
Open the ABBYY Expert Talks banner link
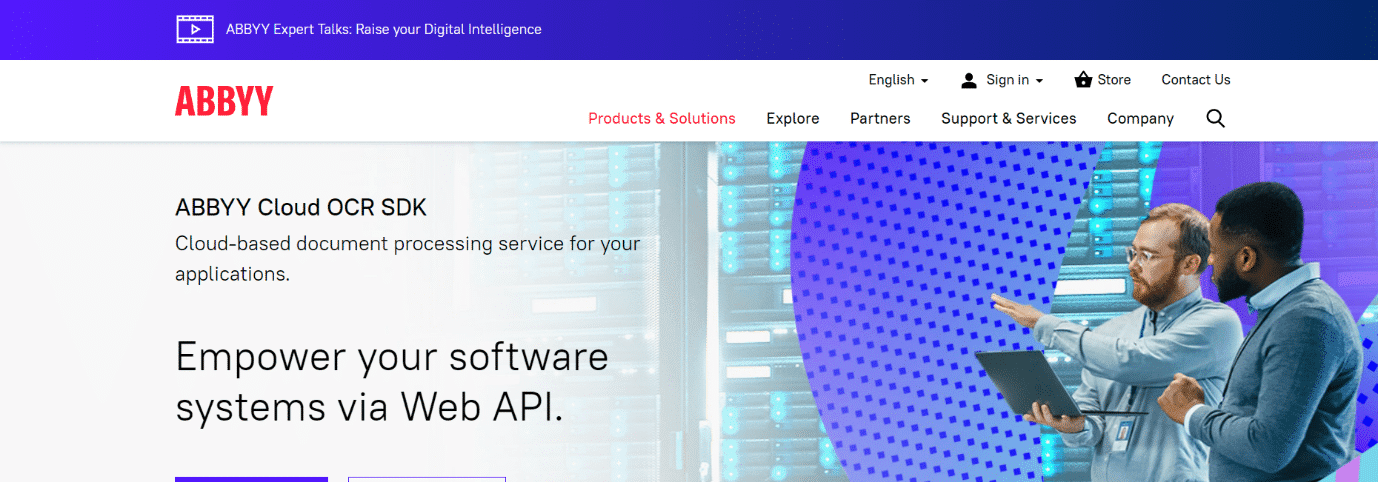pyautogui.click(x=384, y=30)
